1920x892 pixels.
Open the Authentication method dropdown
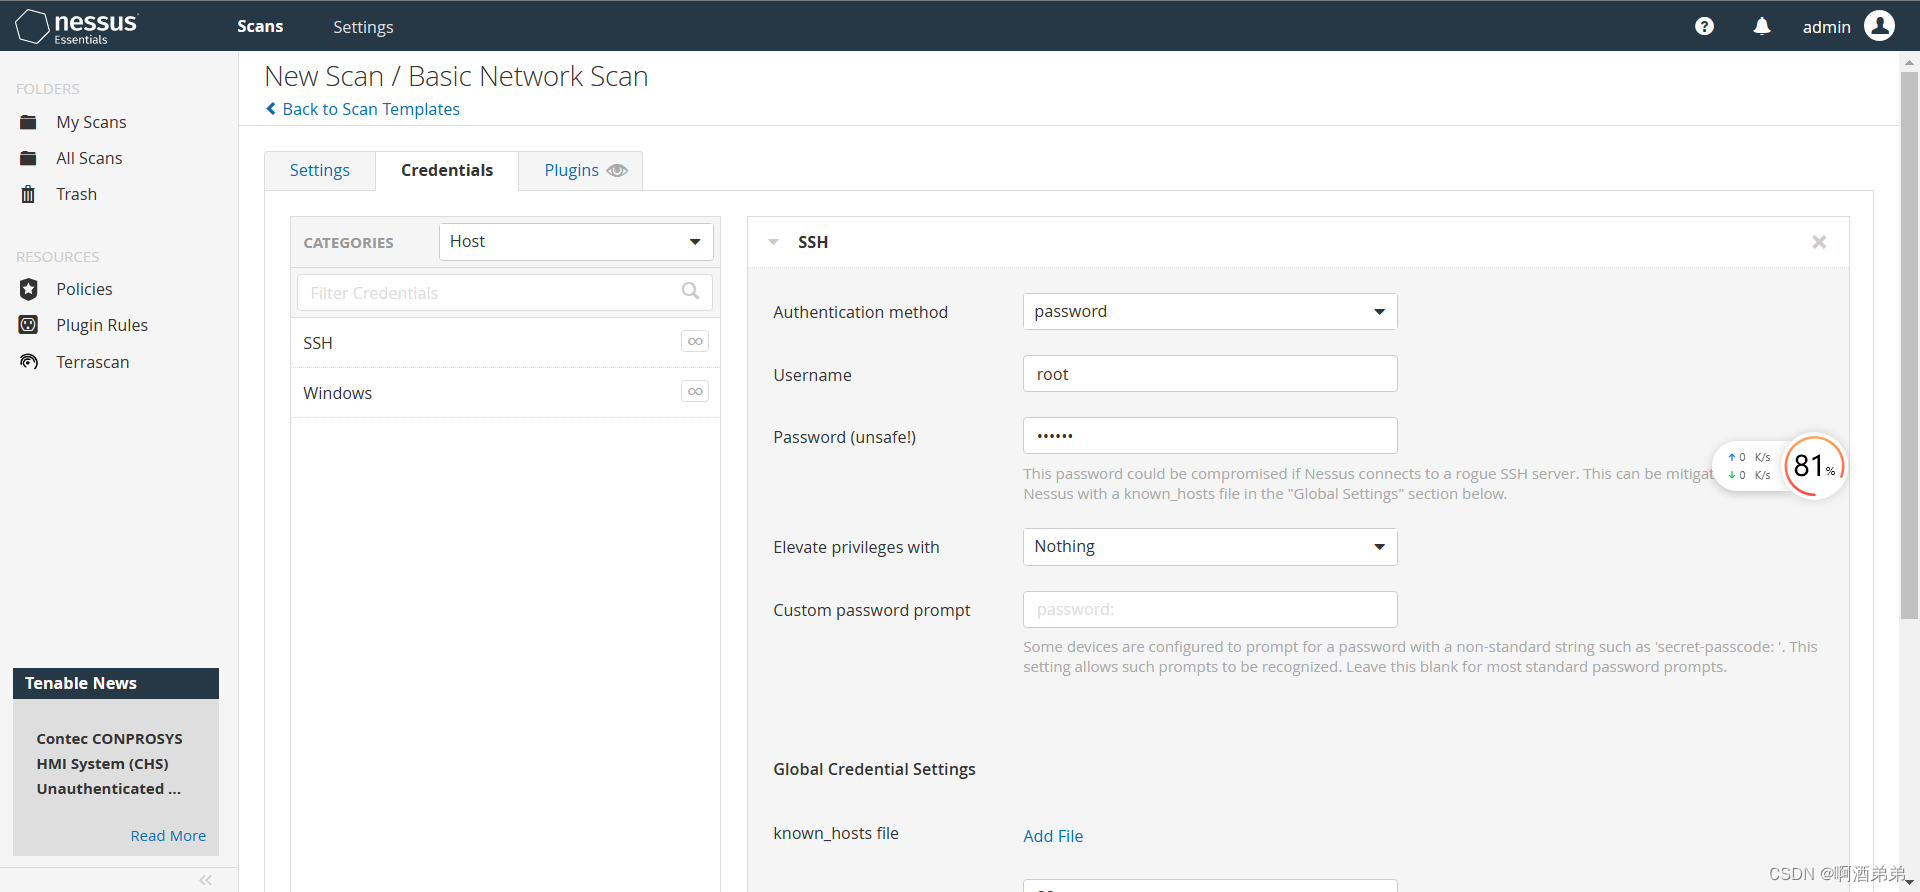pos(1210,312)
